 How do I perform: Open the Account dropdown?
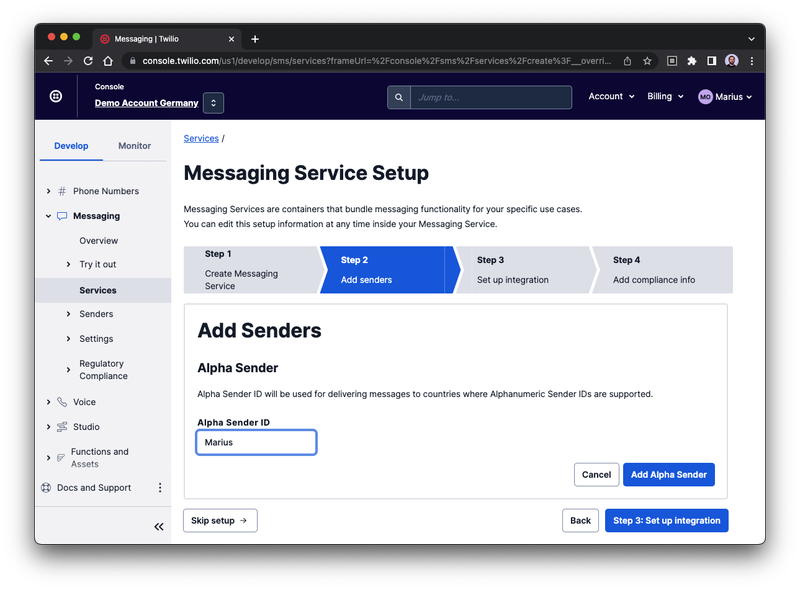(610, 96)
